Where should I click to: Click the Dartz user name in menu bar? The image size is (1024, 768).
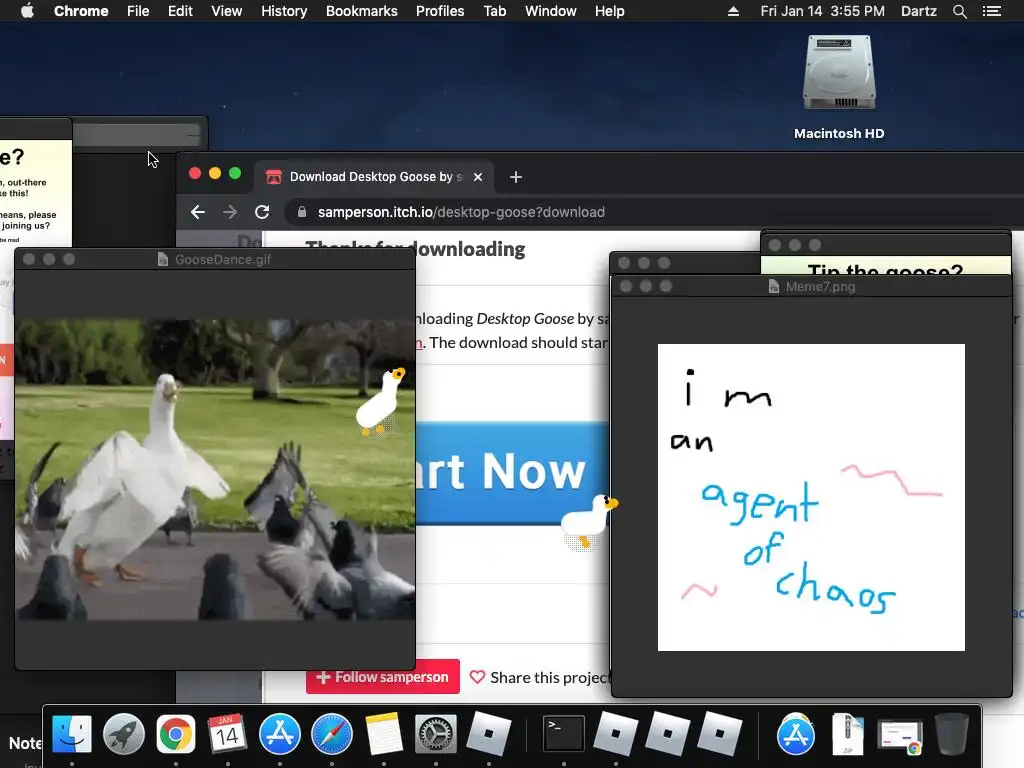click(x=919, y=11)
